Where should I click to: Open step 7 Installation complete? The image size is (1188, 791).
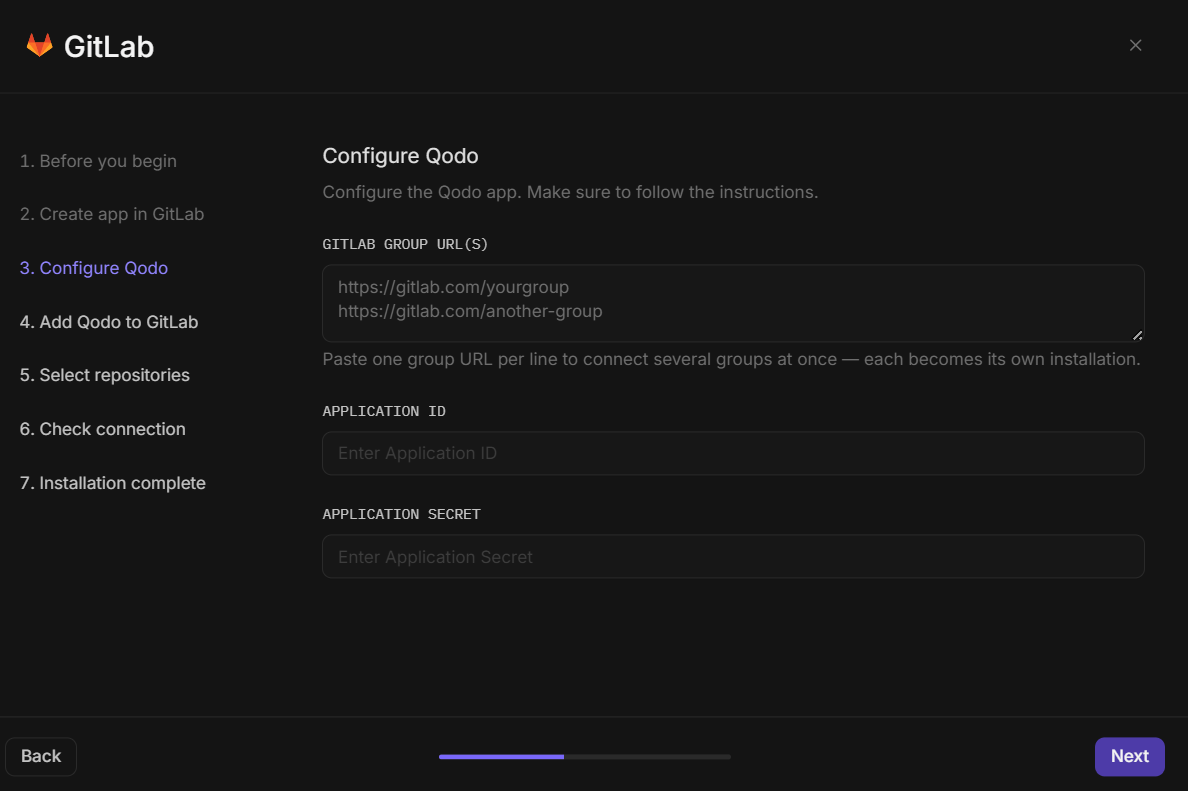click(113, 483)
